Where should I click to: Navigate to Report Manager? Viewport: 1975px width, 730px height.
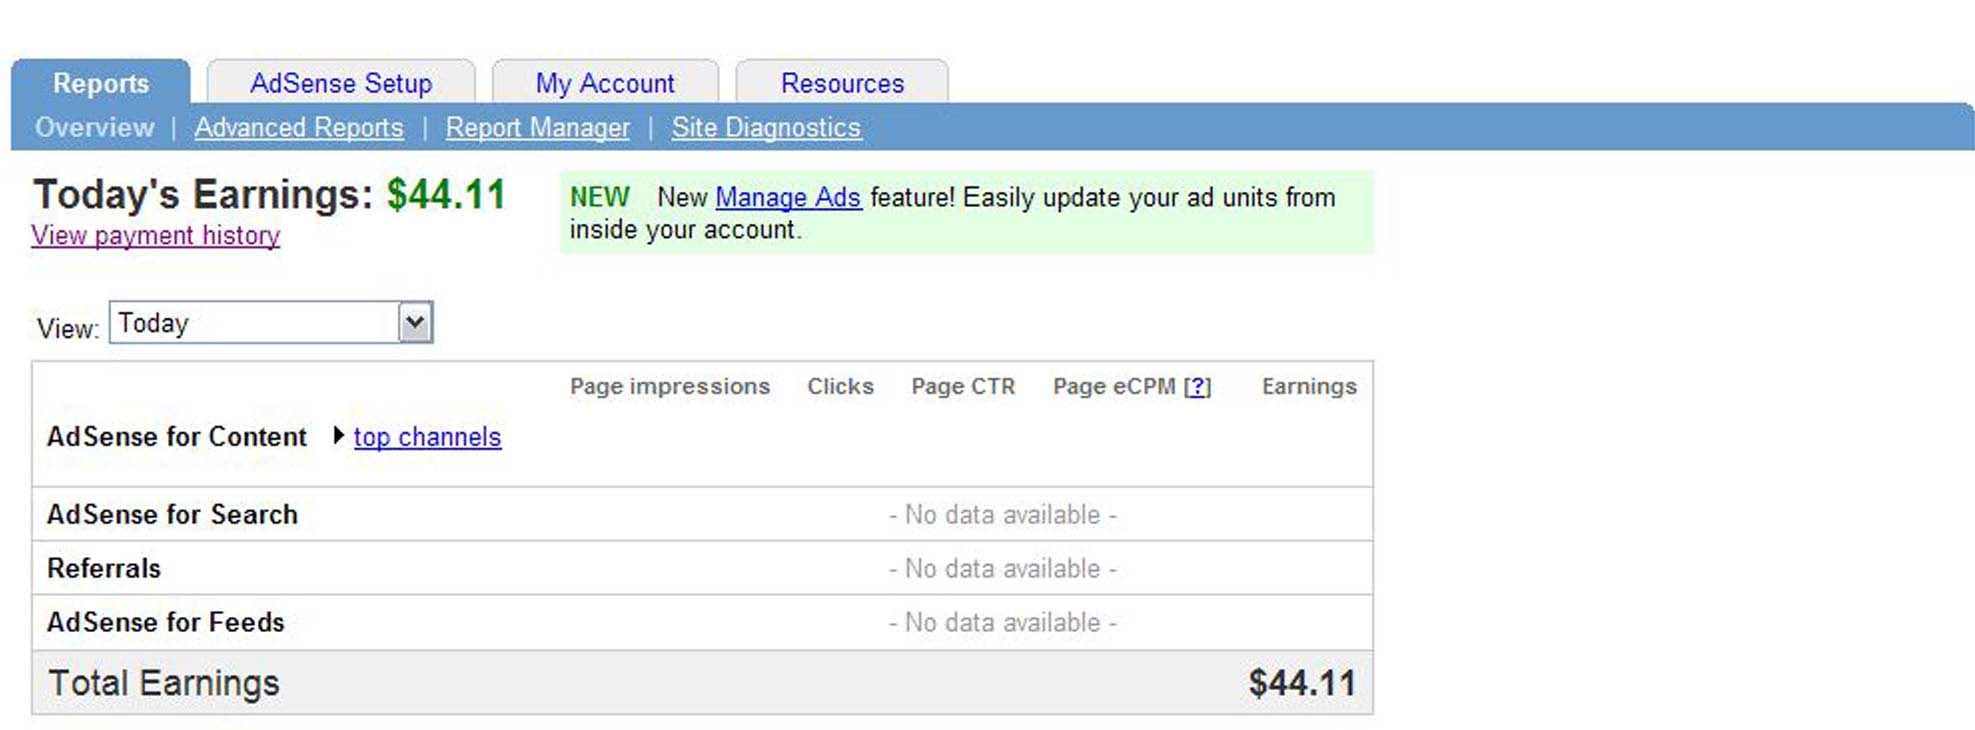coord(538,128)
